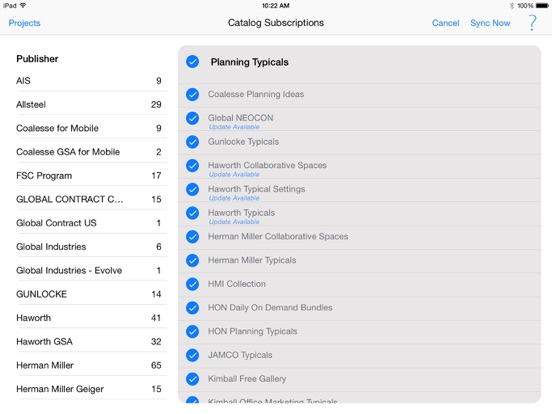Select Herman Miller publisher with 65 catalogs

(x=92, y=365)
